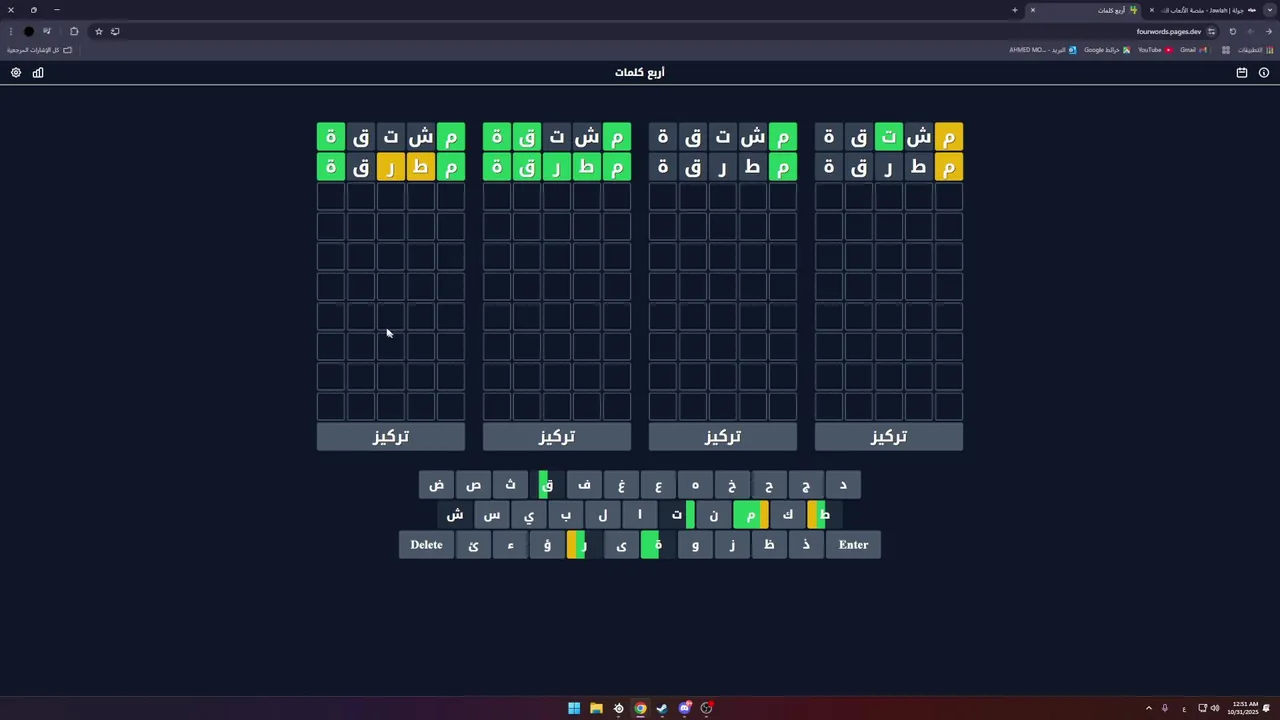Tap the م key on the keyboard
Screen dimensions: 1280x720
(x=751, y=515)
